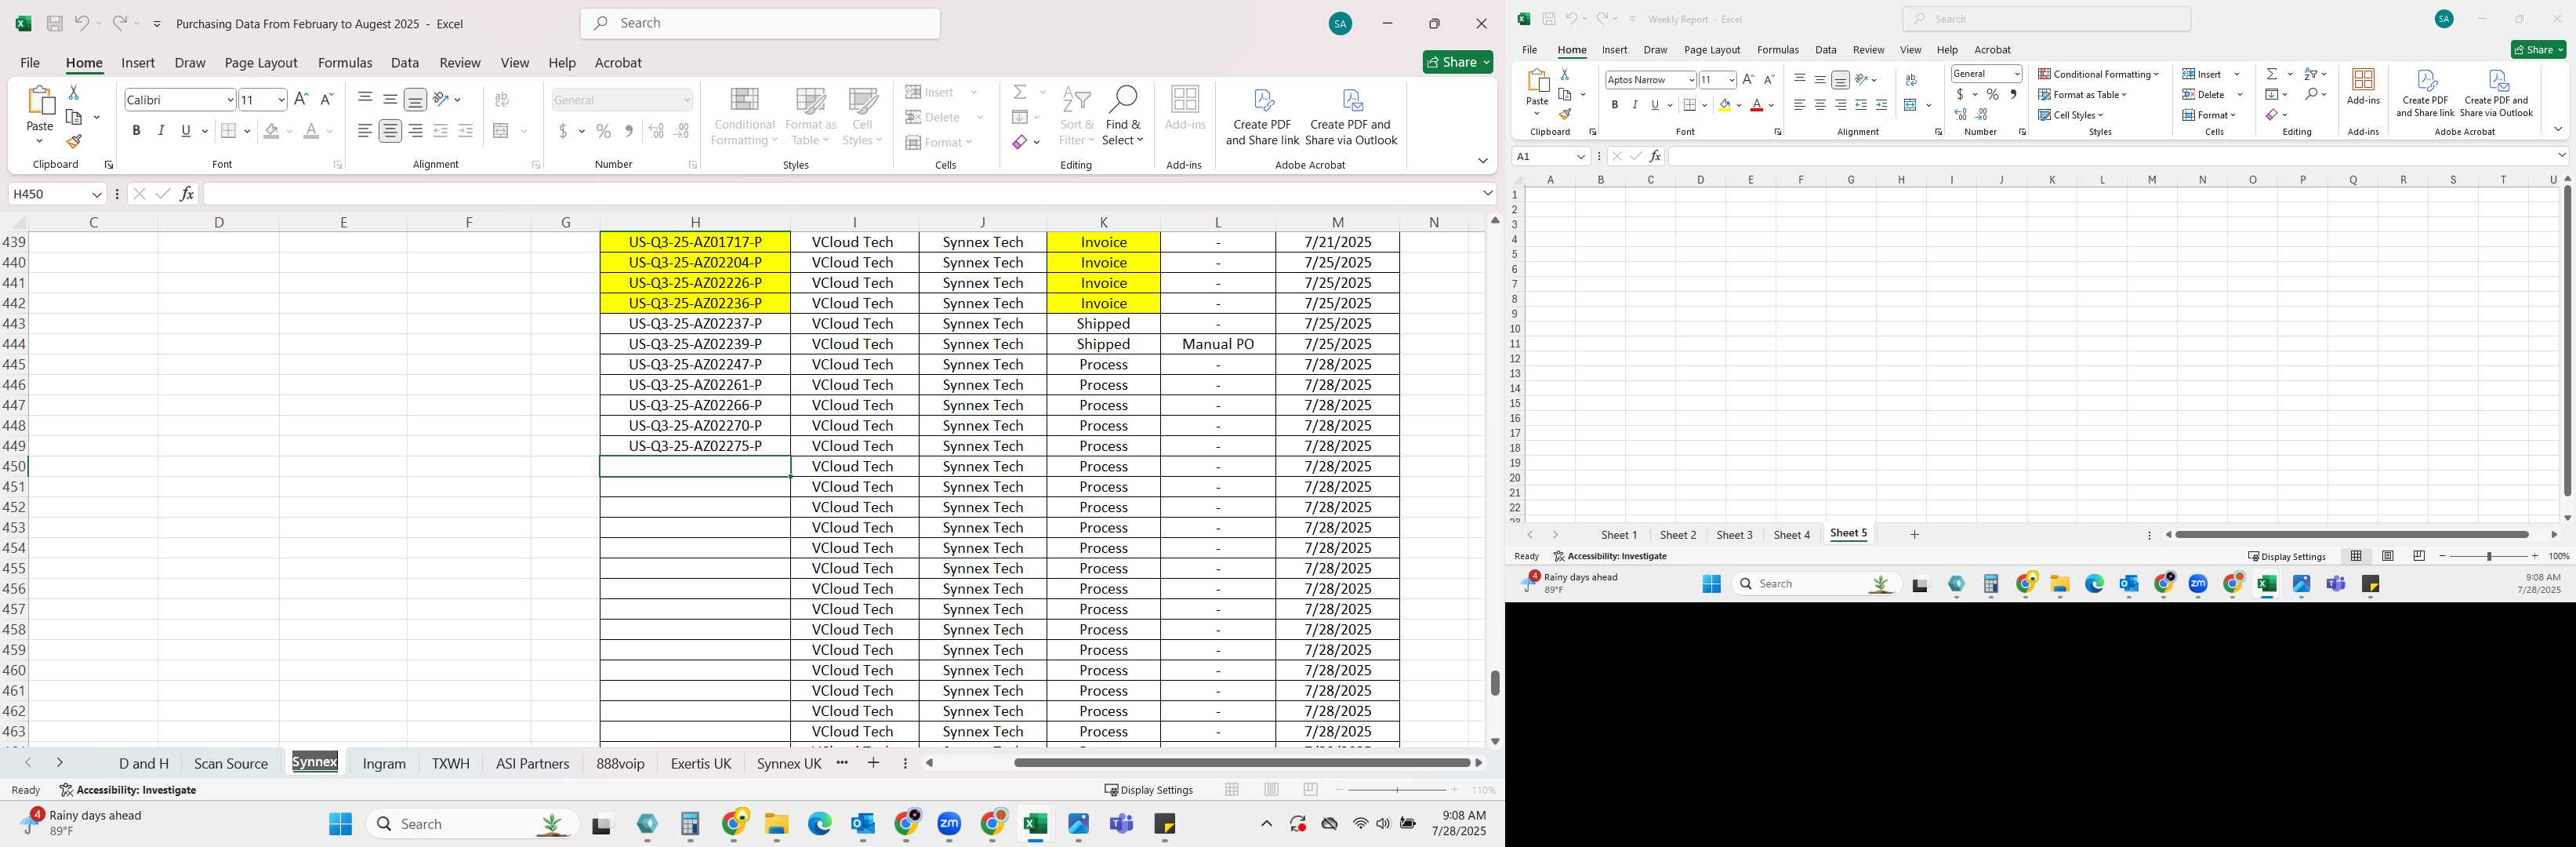The height and width of the screenshot is (847, 2576).
Task: Expand Paste options arrow in Purchasing Data window
Action: coord(39,142)
